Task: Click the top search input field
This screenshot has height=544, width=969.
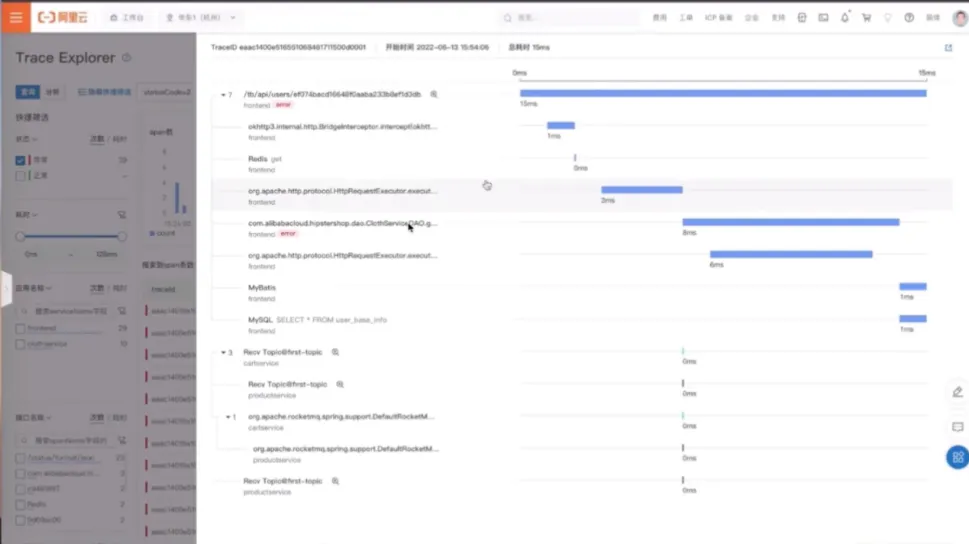Action: pos(570,18)
